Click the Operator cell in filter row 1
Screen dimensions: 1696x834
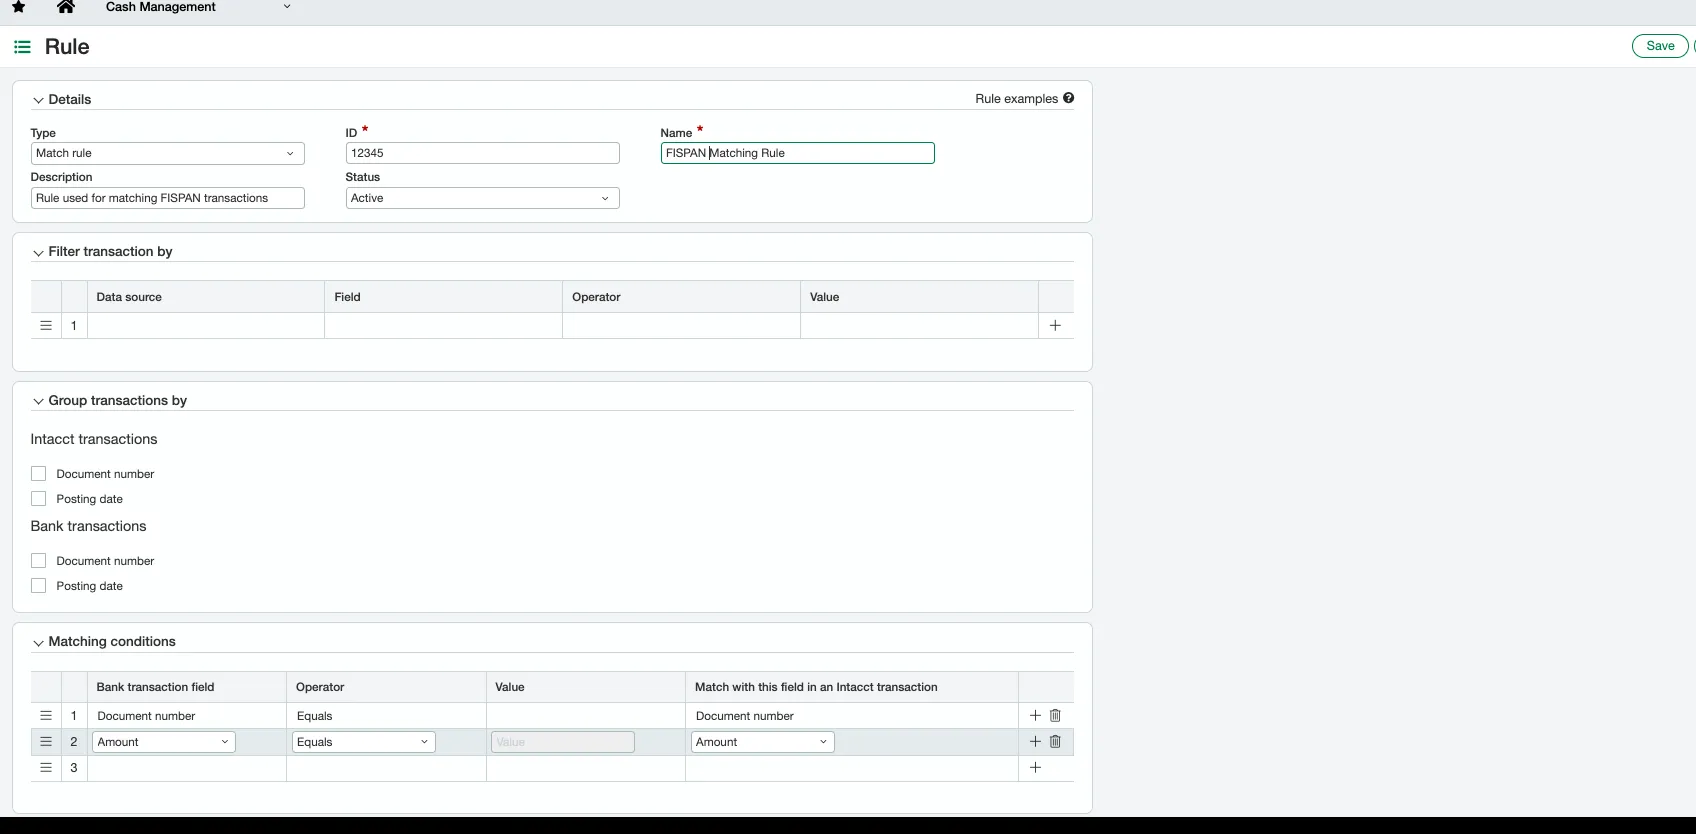(x=681, y=325)
